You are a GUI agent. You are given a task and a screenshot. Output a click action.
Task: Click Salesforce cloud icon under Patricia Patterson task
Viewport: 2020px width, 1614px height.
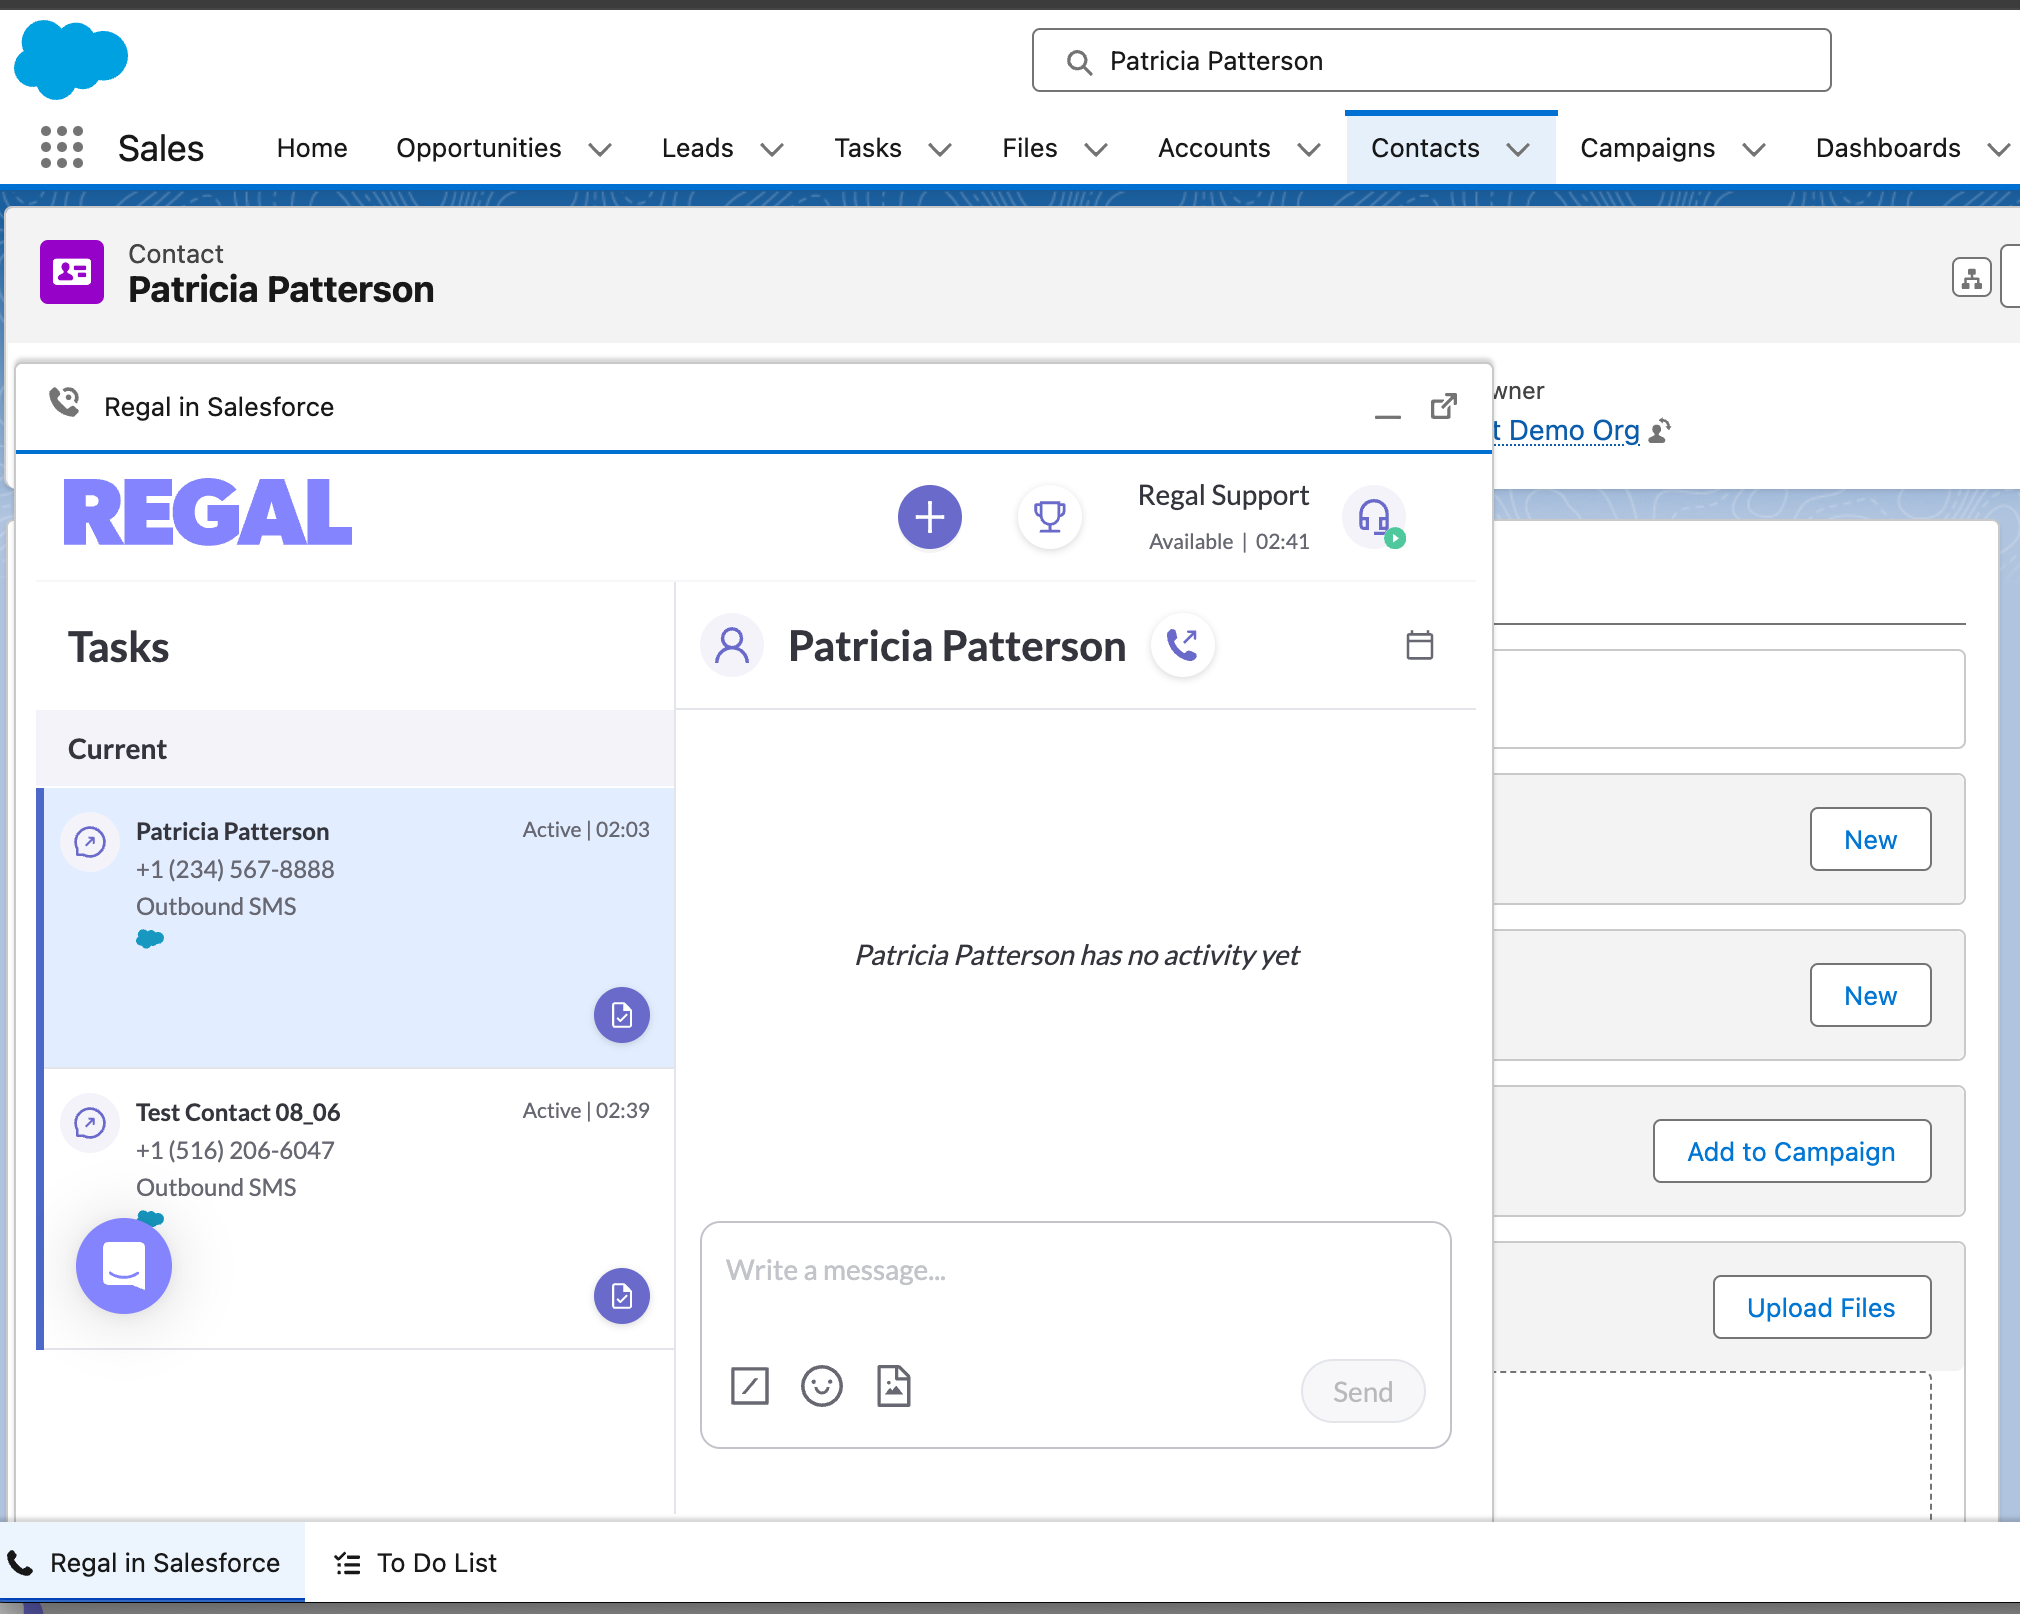150,938
